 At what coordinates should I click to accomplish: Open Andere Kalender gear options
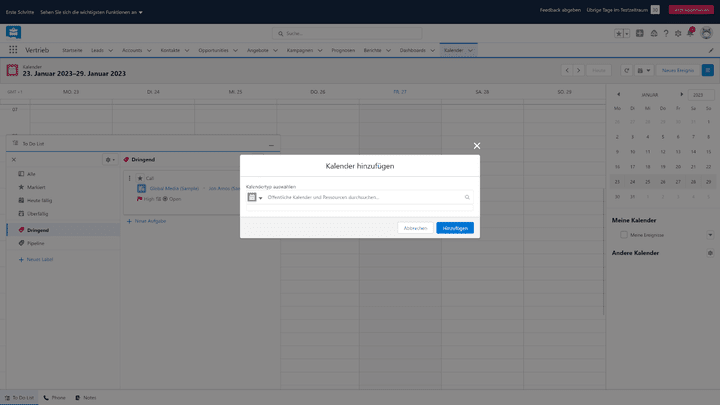(x=710, y=253)
